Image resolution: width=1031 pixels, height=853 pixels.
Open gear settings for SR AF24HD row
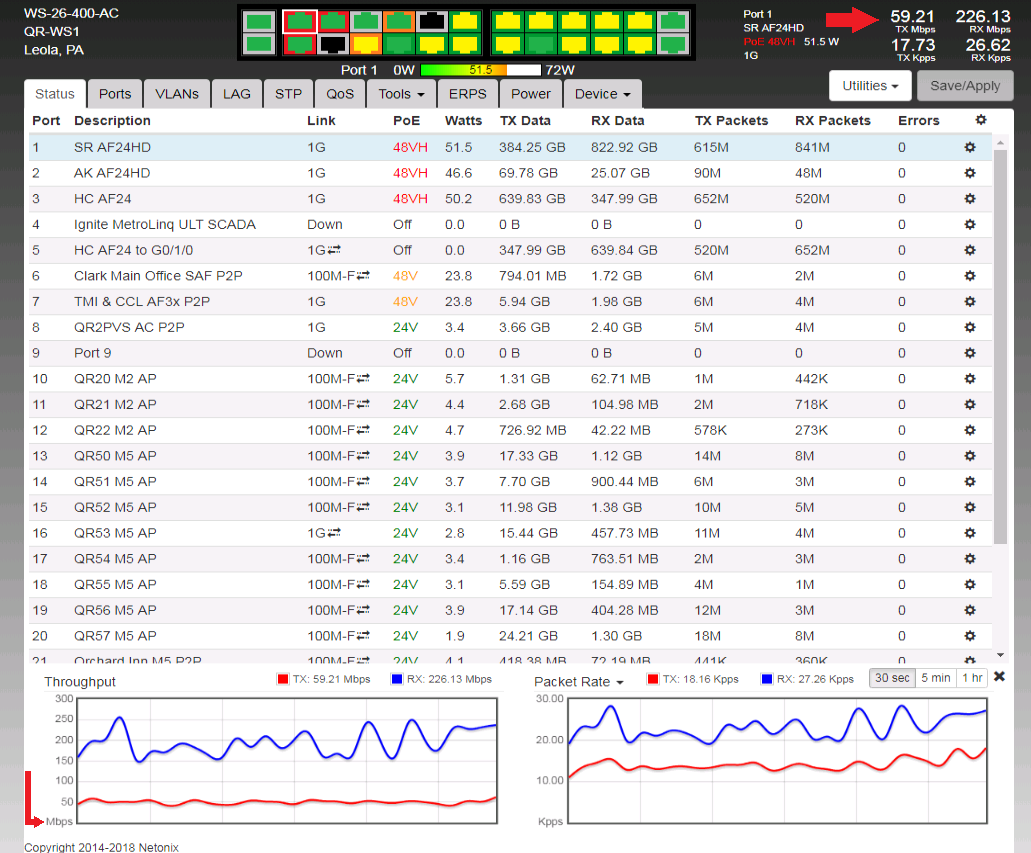(x=969, y=147)
